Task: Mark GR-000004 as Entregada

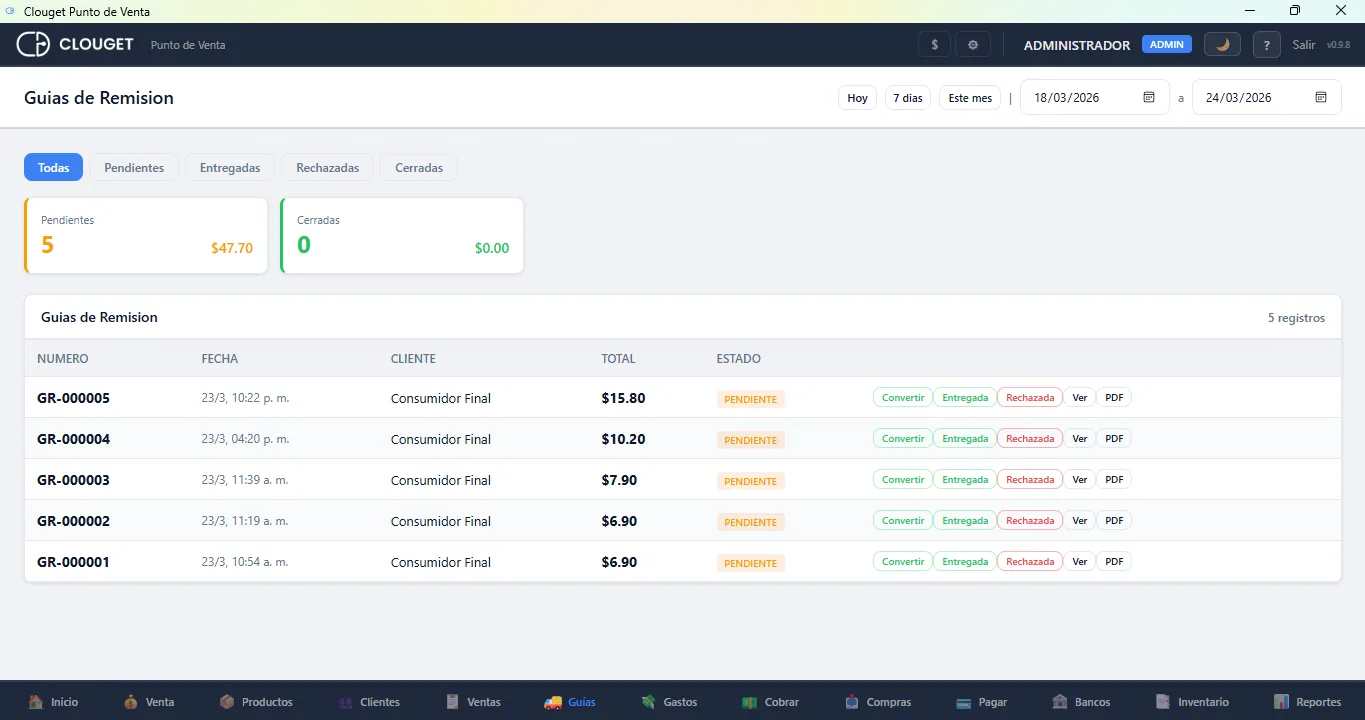Action: 965,439
